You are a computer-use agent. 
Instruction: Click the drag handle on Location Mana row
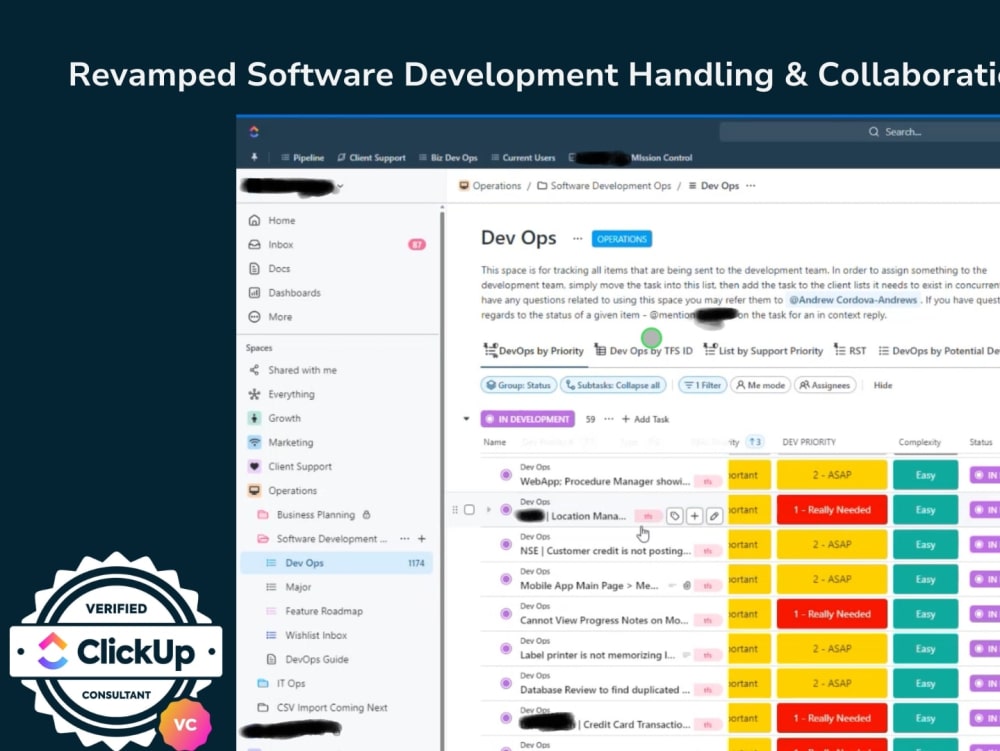click(x=455, y=509)
